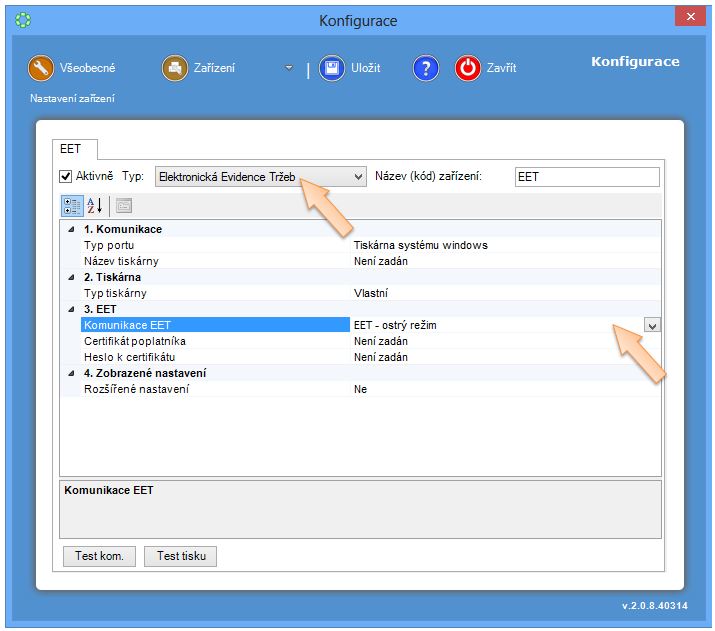The height and width of the screenshot is (631, 715).
Task: Open the Zařízení printer icon
Action: (175, 68)
